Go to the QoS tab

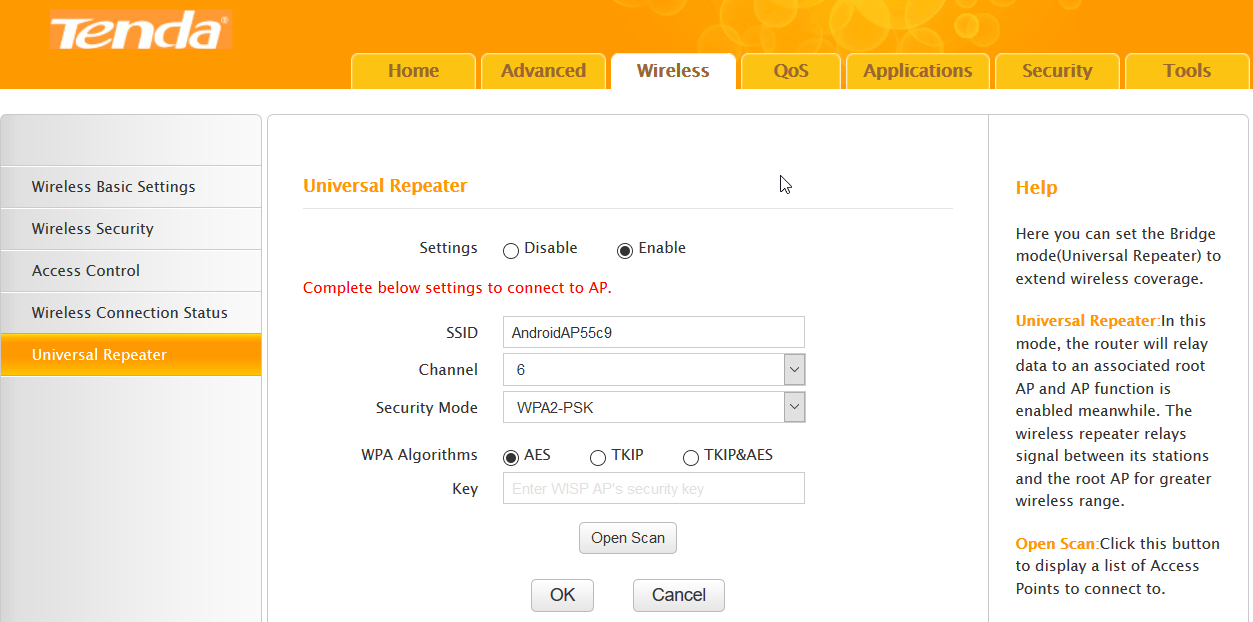[x=790, y=71]
